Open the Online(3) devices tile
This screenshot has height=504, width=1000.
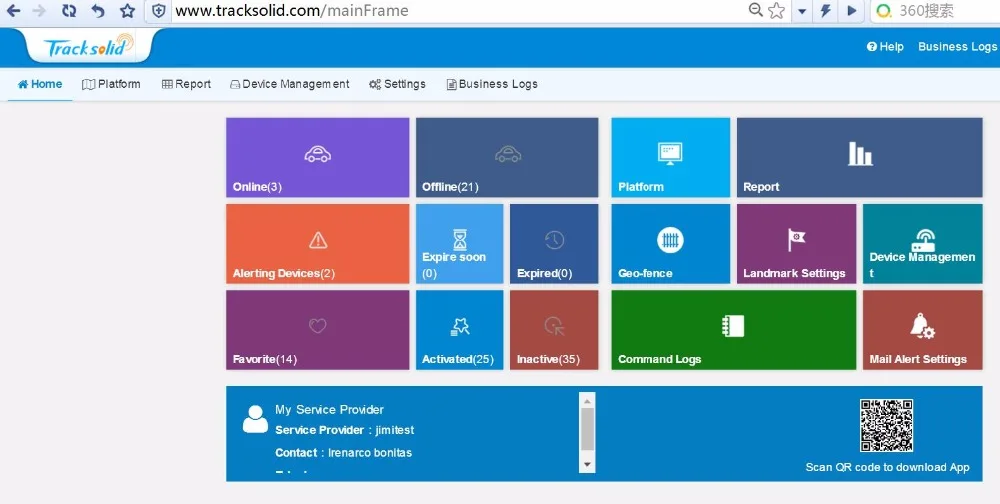pyautogui.click(x=318, y=158)
